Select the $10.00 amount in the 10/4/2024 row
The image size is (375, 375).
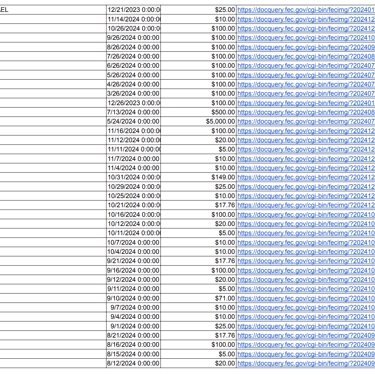199,252
